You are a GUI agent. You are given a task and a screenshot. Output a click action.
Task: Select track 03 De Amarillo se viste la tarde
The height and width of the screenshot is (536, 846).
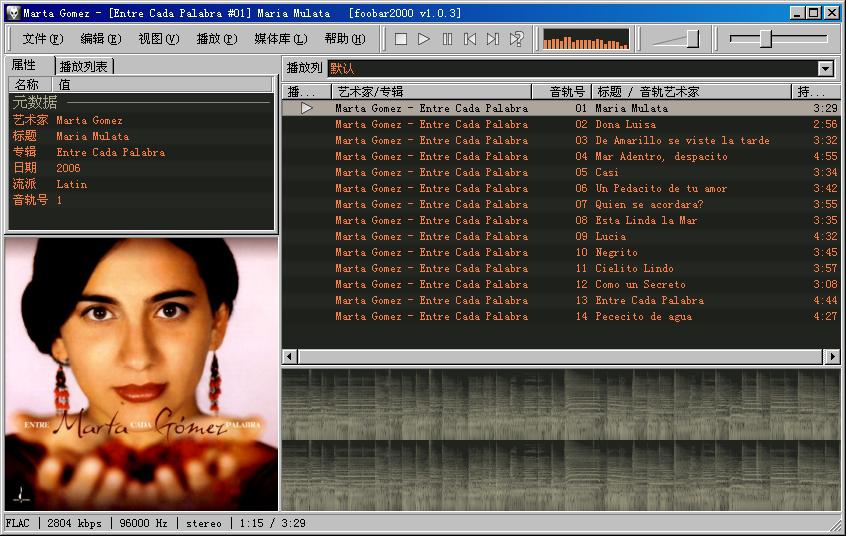click(561, 140)
